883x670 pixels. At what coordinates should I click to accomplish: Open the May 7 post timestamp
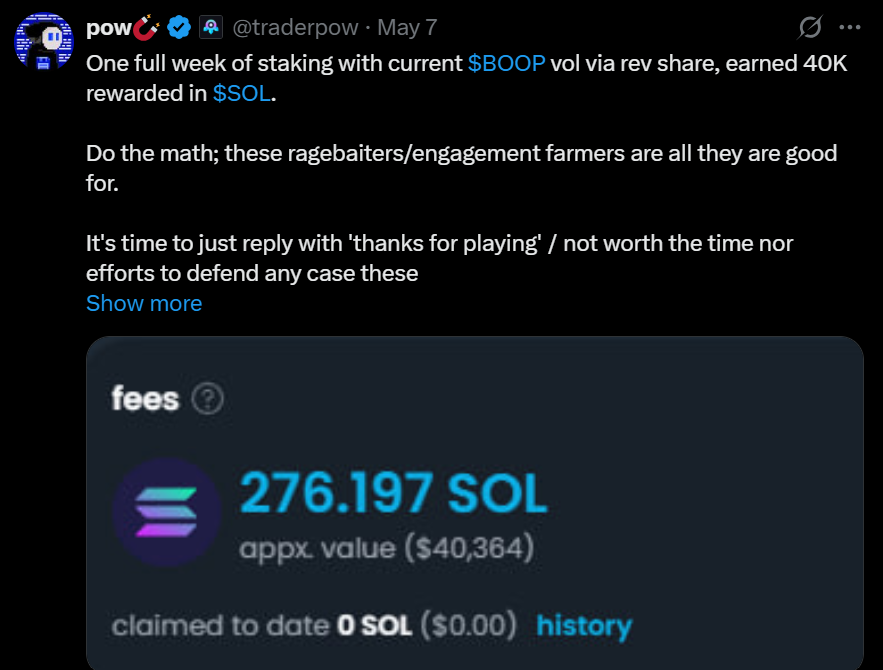[407, 28]
